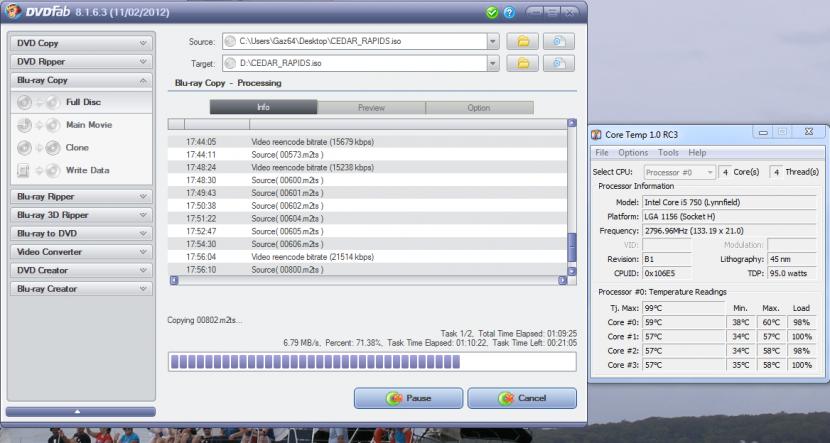The width and height of the screenshot is (830, 443).
Task: Browse for Target folder icon
Action: pyautogui.click(x=522, y=64)
